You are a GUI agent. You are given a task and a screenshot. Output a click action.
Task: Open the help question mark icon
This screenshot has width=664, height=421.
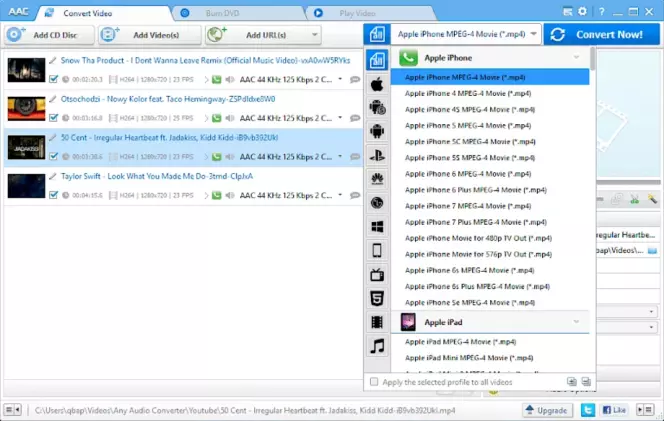coord(602,12)
